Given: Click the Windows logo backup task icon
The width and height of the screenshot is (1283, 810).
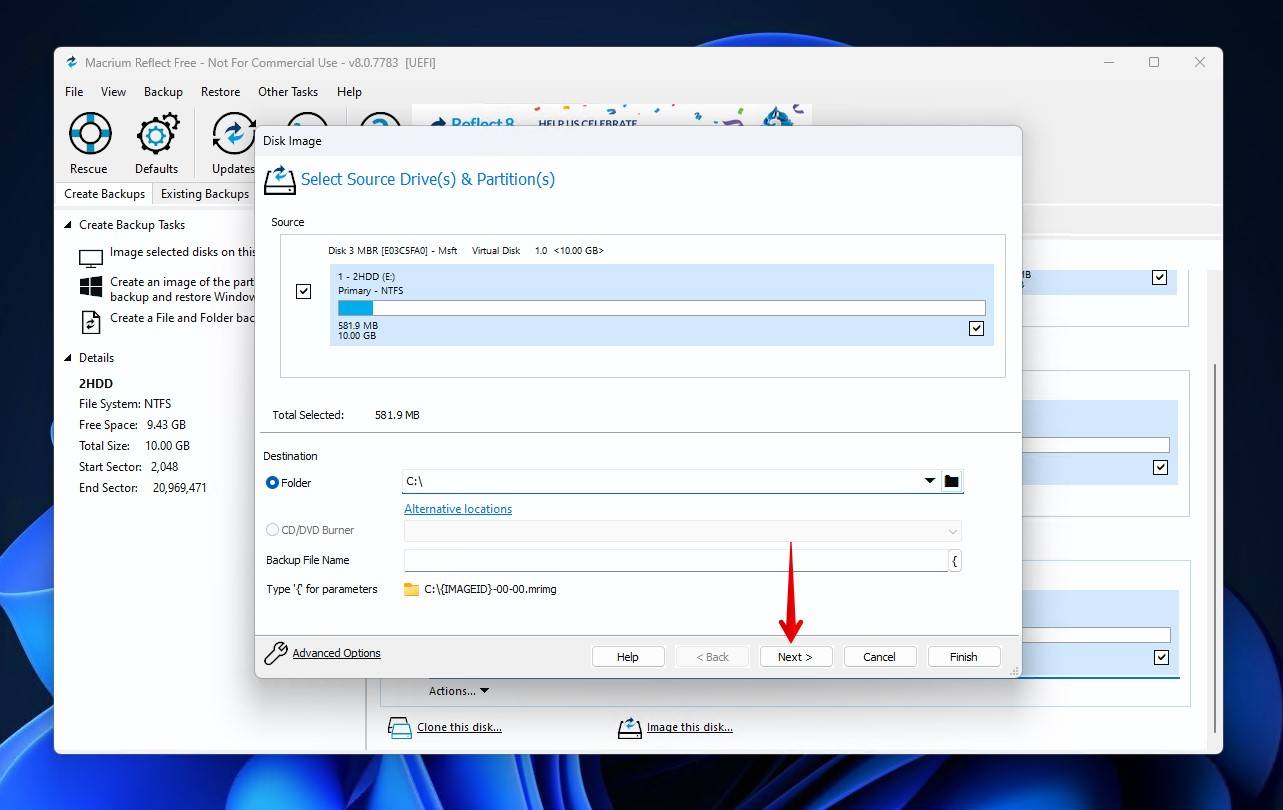Looking at the screenshot, I should coord(91,288).
